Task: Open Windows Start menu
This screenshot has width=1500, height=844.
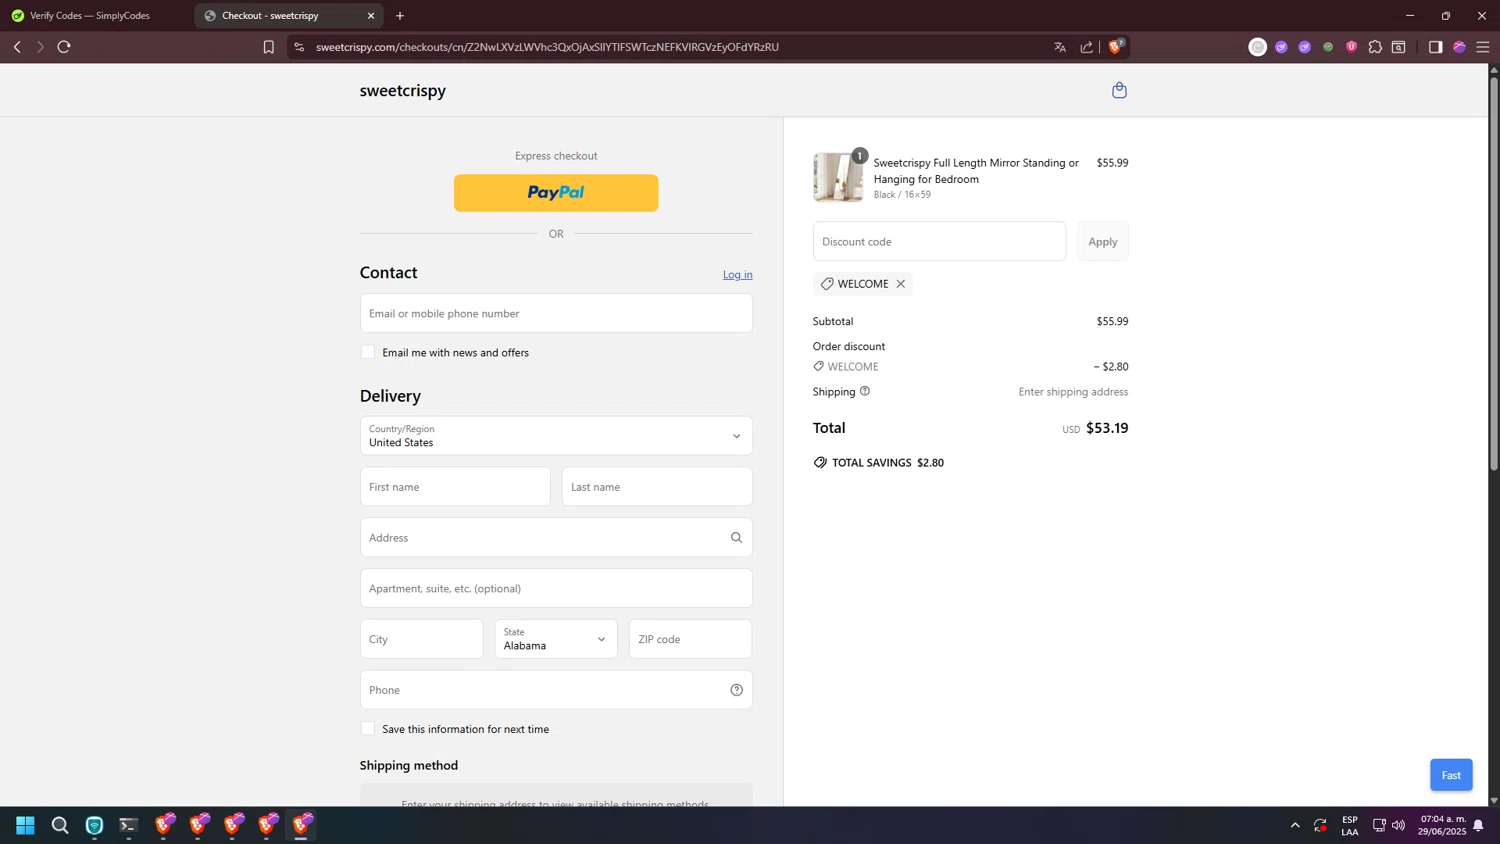Action: coord(26,825)
